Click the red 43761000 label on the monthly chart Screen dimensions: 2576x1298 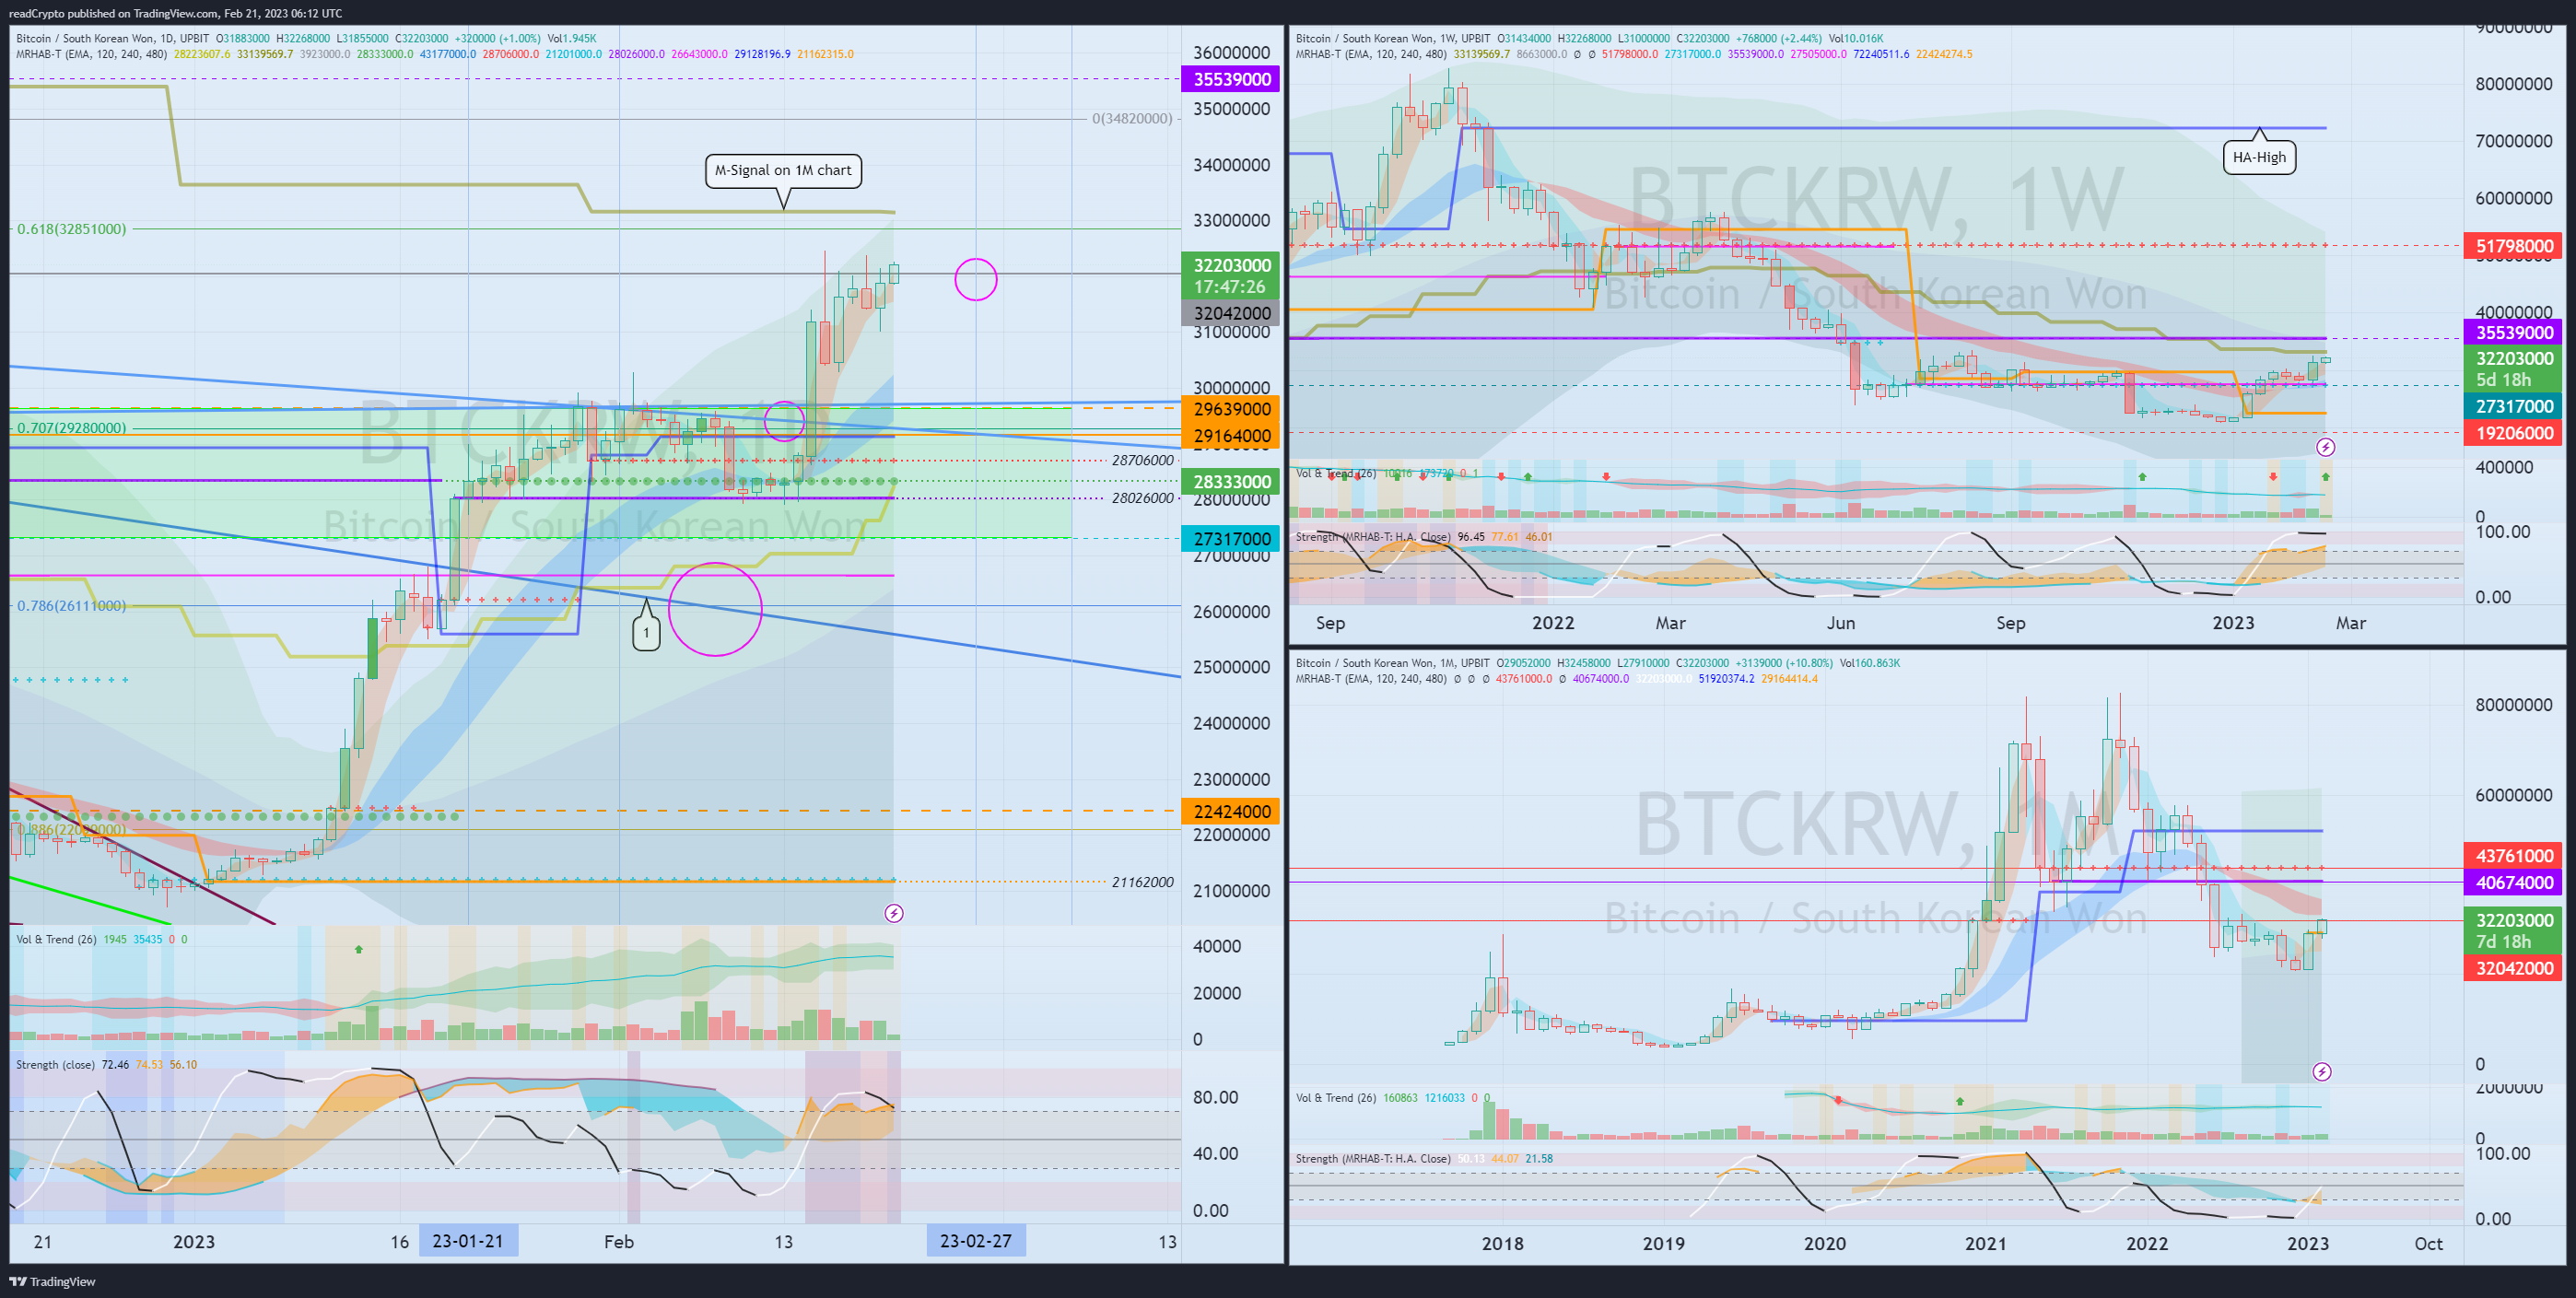[2514, 856]
